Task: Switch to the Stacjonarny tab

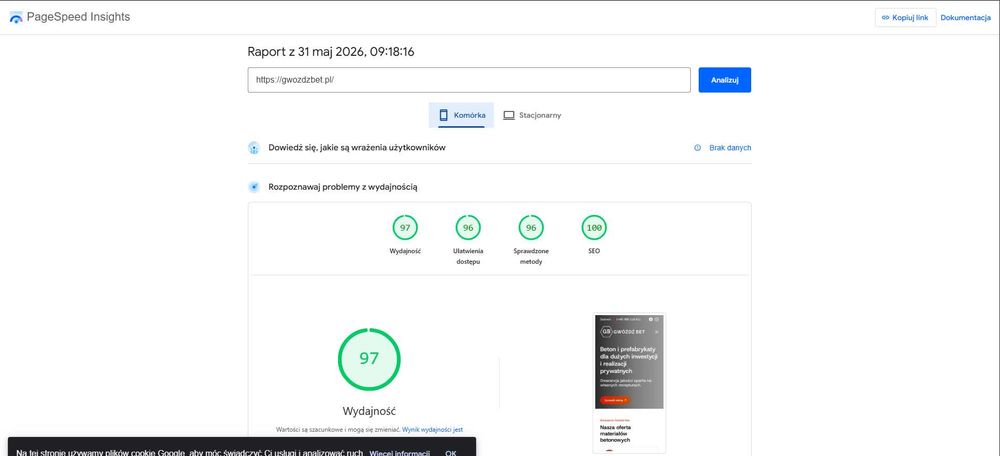Action: point(533,115)
